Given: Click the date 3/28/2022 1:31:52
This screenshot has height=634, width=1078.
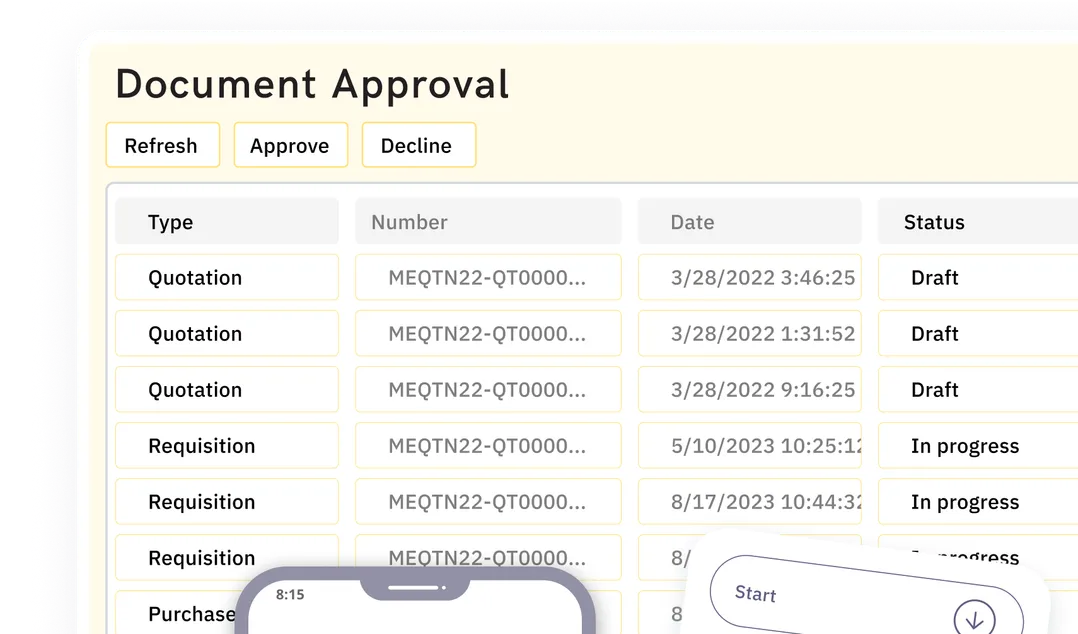Looking at the screenshot, I should click(749, 334).
